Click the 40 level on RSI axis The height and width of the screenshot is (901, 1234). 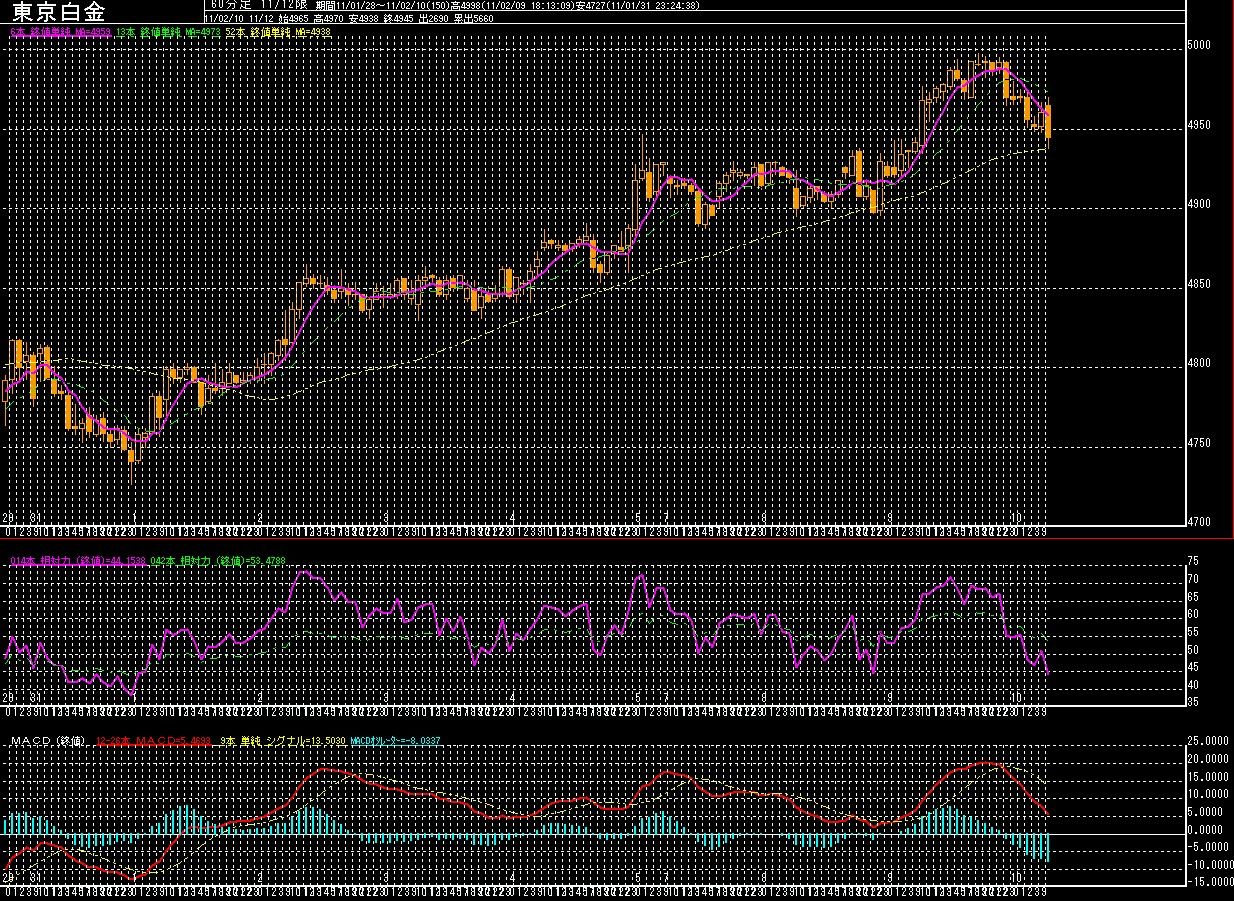1192,685
